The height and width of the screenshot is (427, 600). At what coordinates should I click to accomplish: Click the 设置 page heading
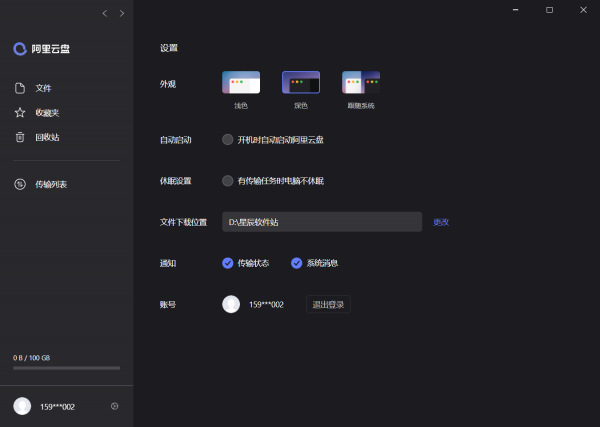pyautogui.click(x=169, y=48)
